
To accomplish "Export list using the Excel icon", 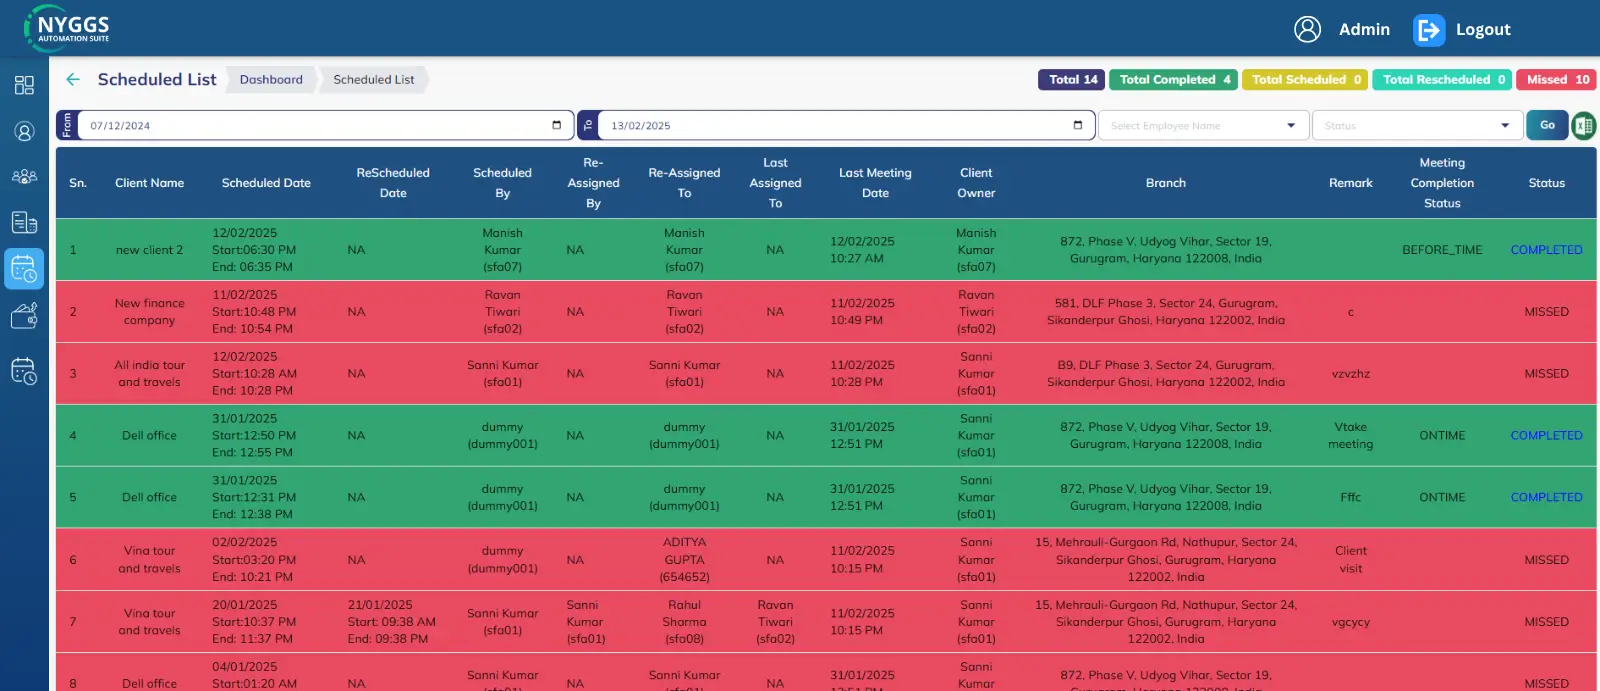I will (1583, 126).
